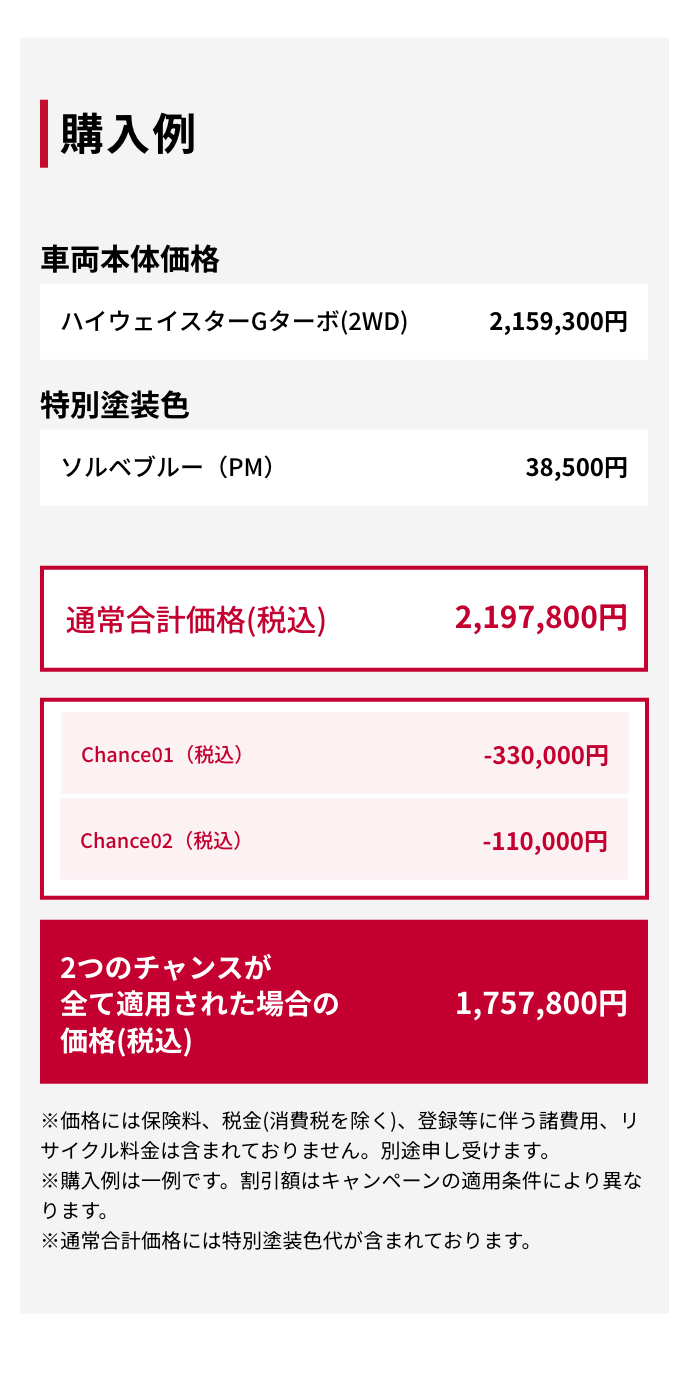Screen dimensions: 690x1374
Task: Click the ハイウェイスターGターボ(2WD) model name
Action: pos(234,322)
